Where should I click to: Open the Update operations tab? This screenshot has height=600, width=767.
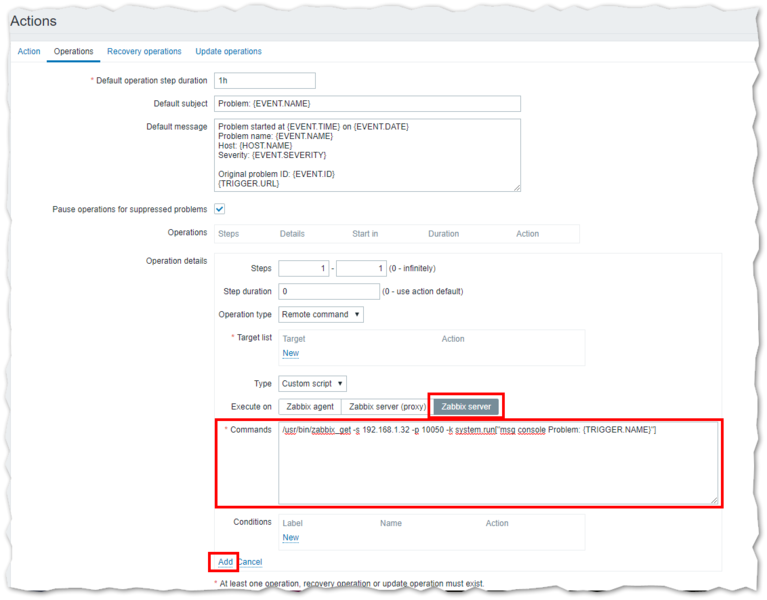228,51
